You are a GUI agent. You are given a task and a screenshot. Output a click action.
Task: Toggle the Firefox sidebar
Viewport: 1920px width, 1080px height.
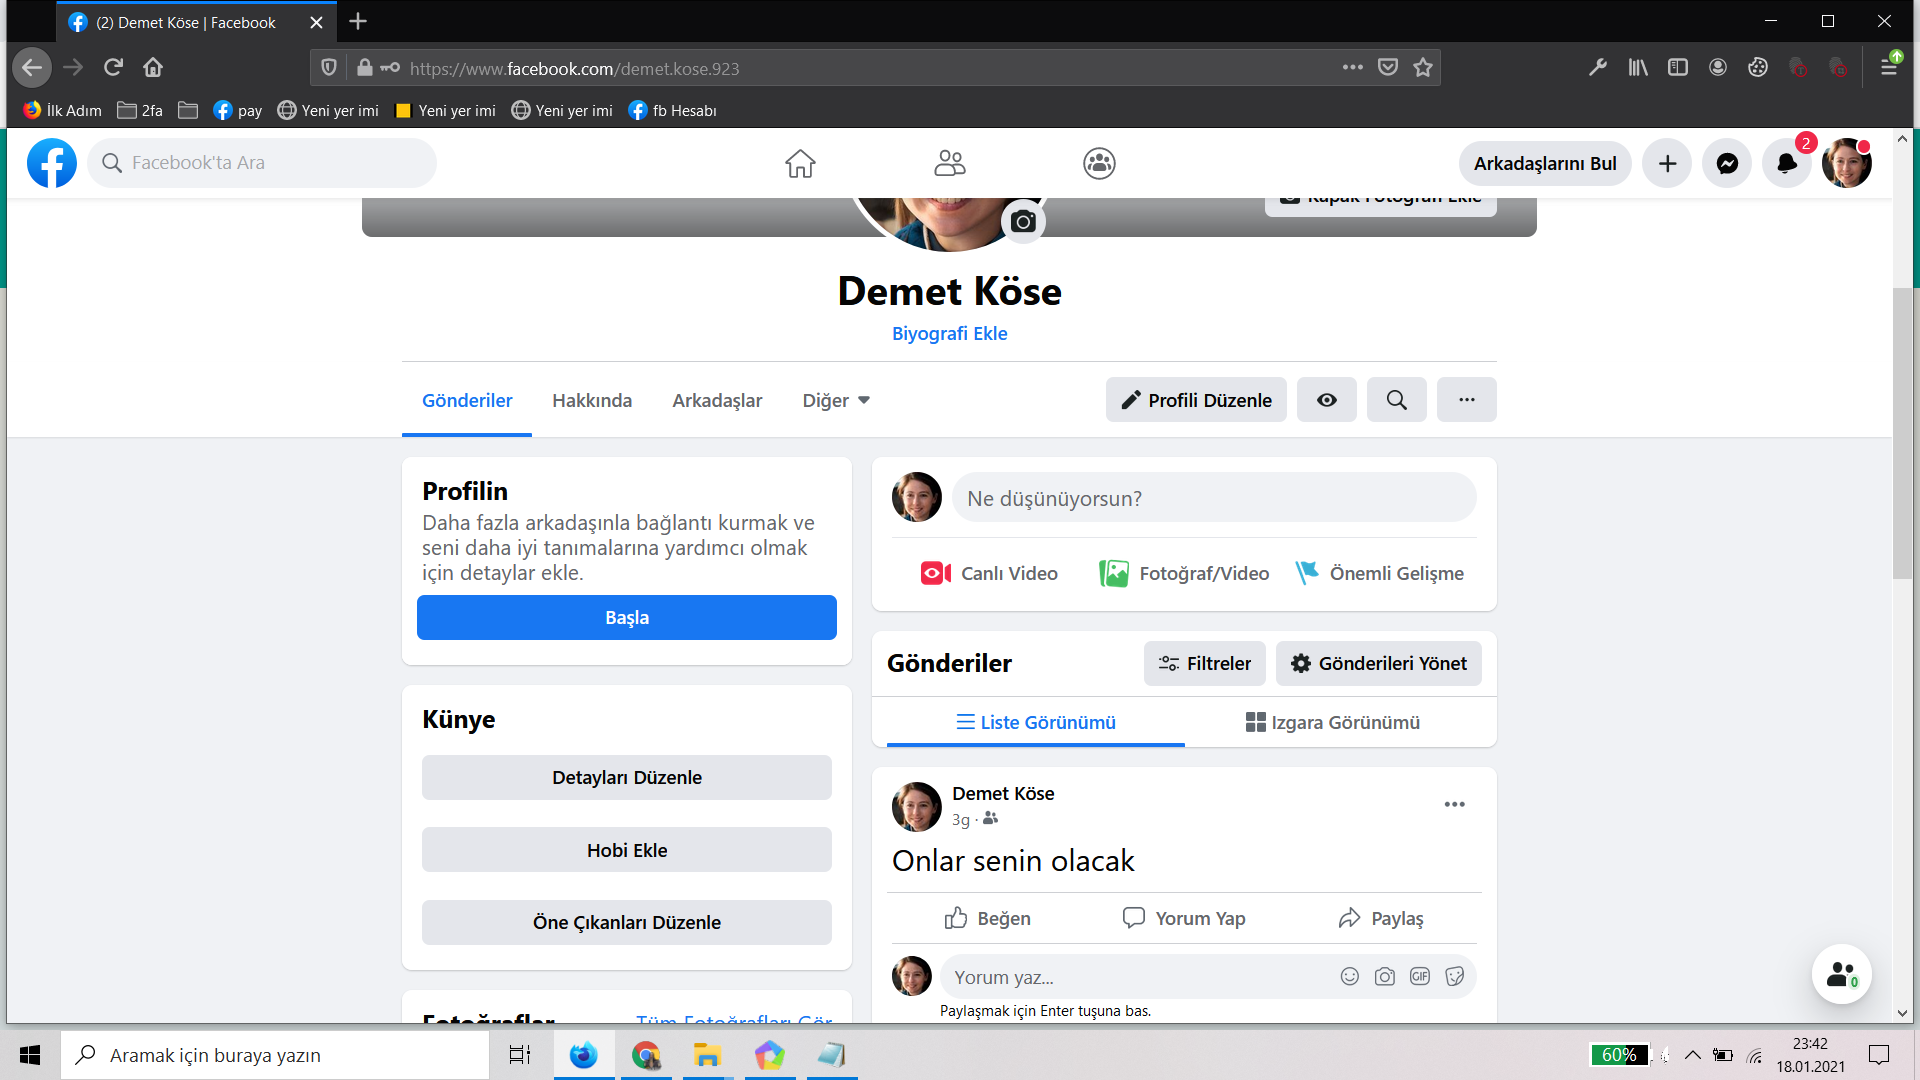tap(1678, 68)
